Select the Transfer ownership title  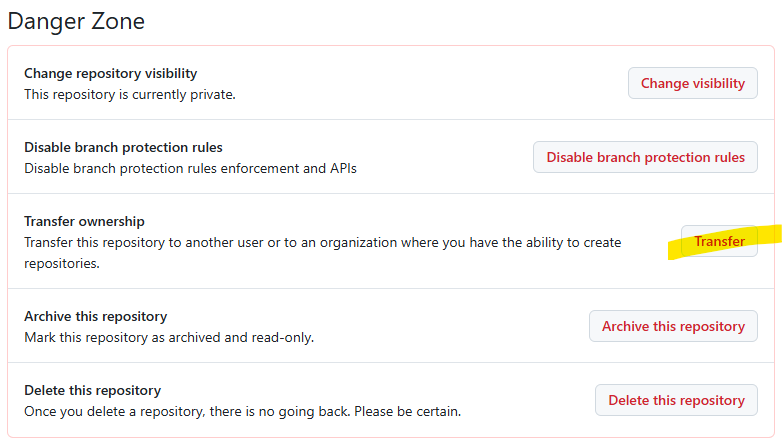tap(84, 221)
